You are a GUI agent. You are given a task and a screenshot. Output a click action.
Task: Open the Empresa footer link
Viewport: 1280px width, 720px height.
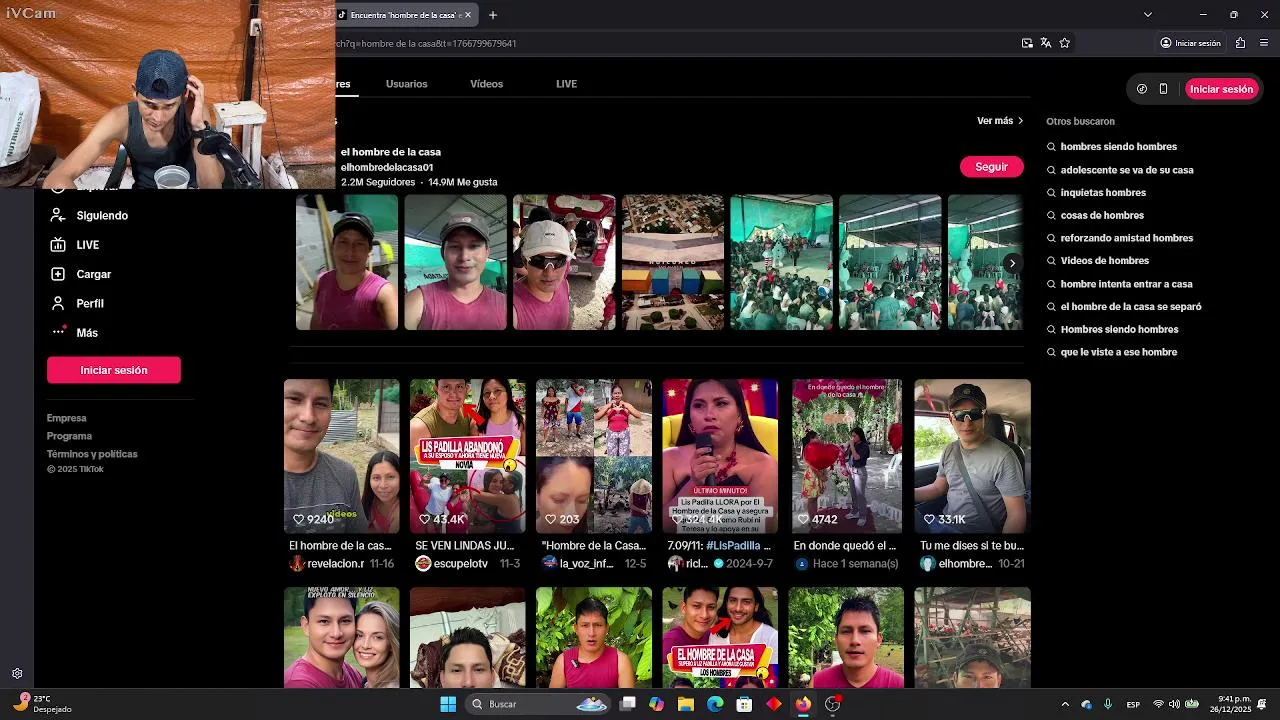67,418
